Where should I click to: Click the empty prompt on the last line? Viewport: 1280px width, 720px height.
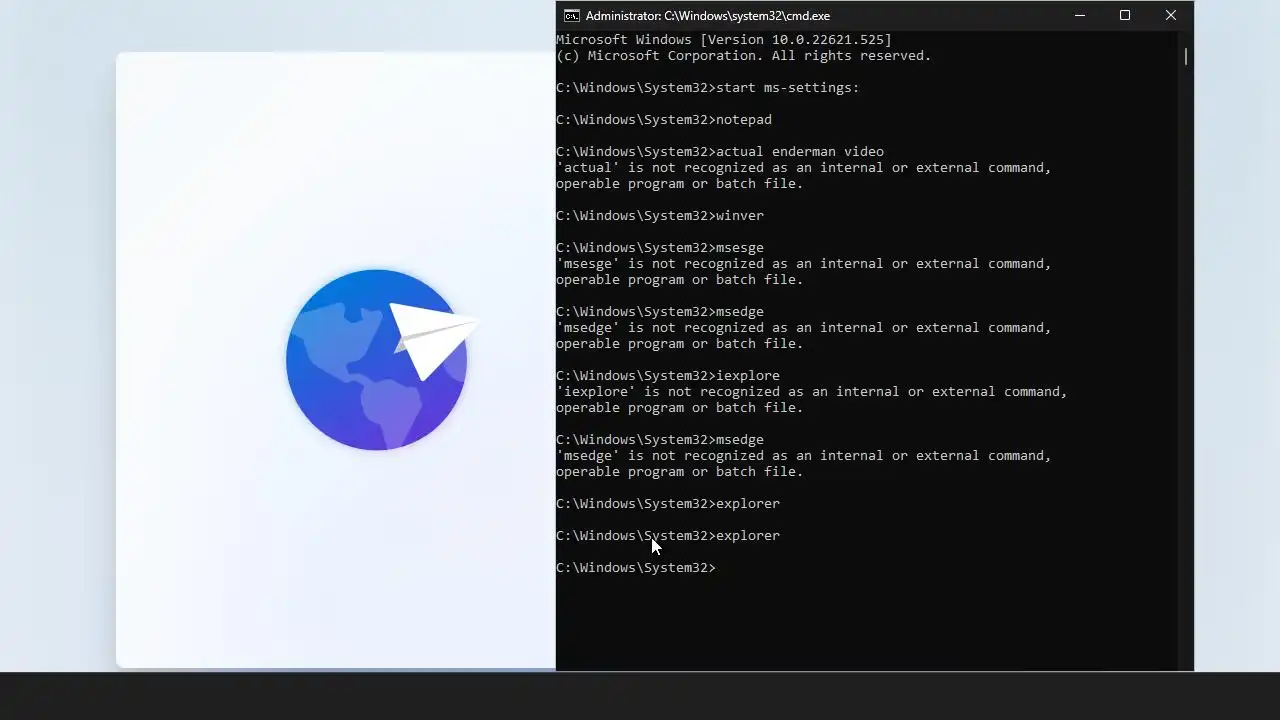pos(636,568)
